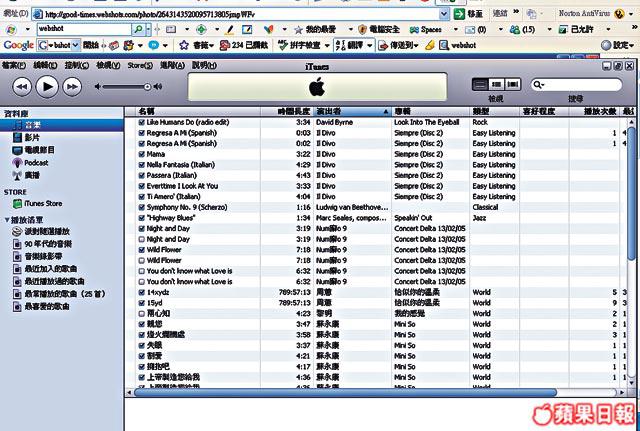Viewport: 640px width, 431px height.
Task: Adjust the iTunes volume slider knob
Action: tap(147, 87)
